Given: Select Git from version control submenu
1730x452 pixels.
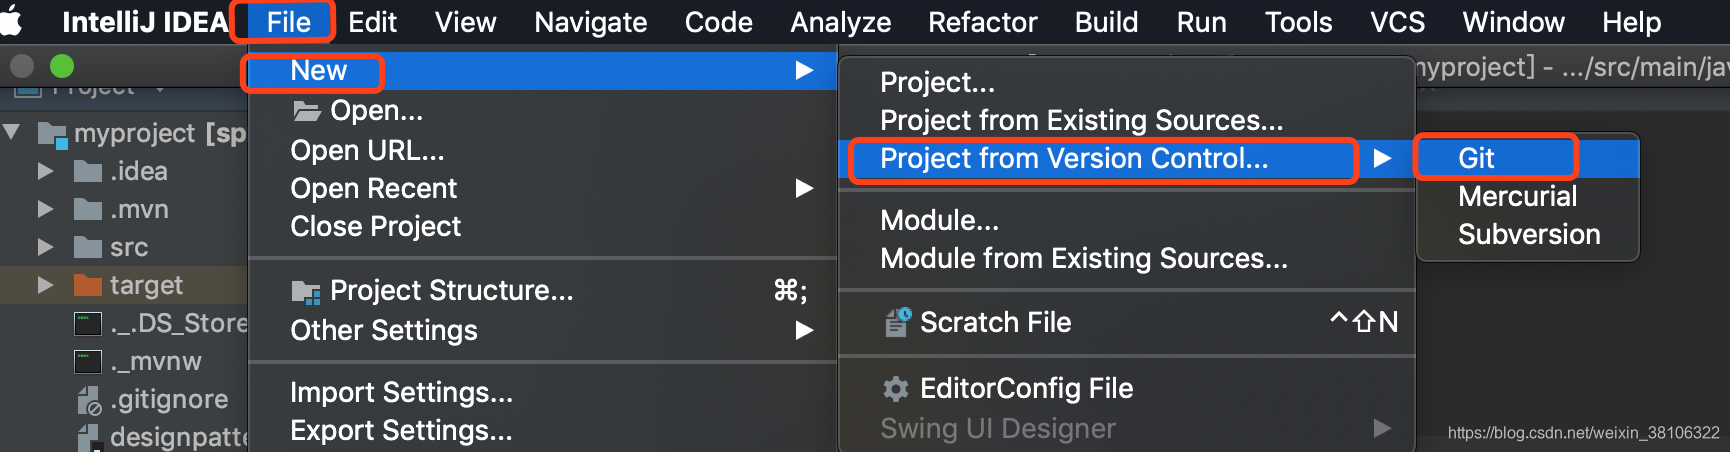Looking at the screenshot, I should point(1476,158).
